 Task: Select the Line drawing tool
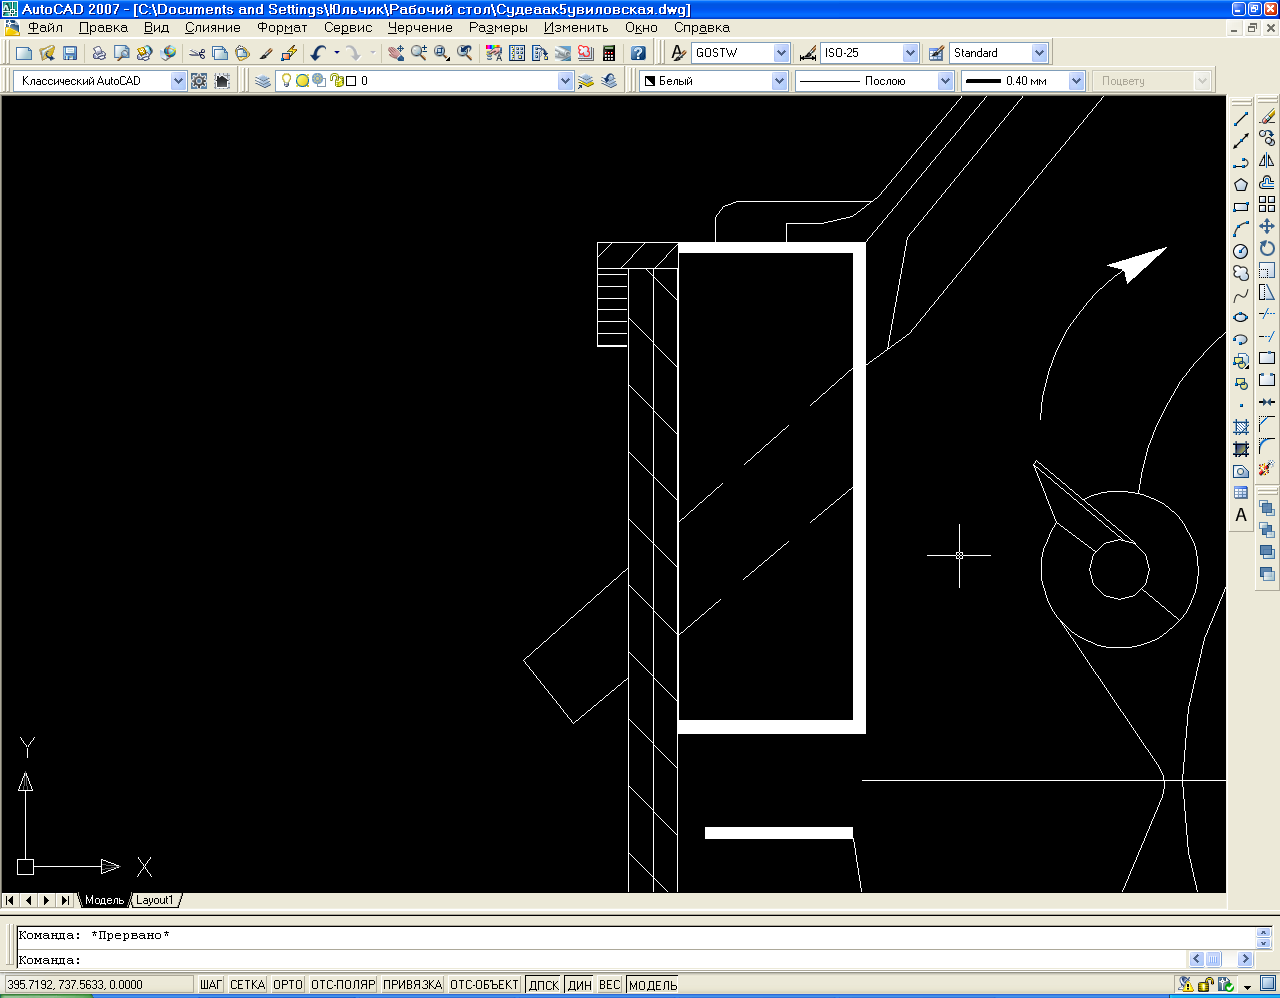pyautogui.click(x=1241, y=119)
